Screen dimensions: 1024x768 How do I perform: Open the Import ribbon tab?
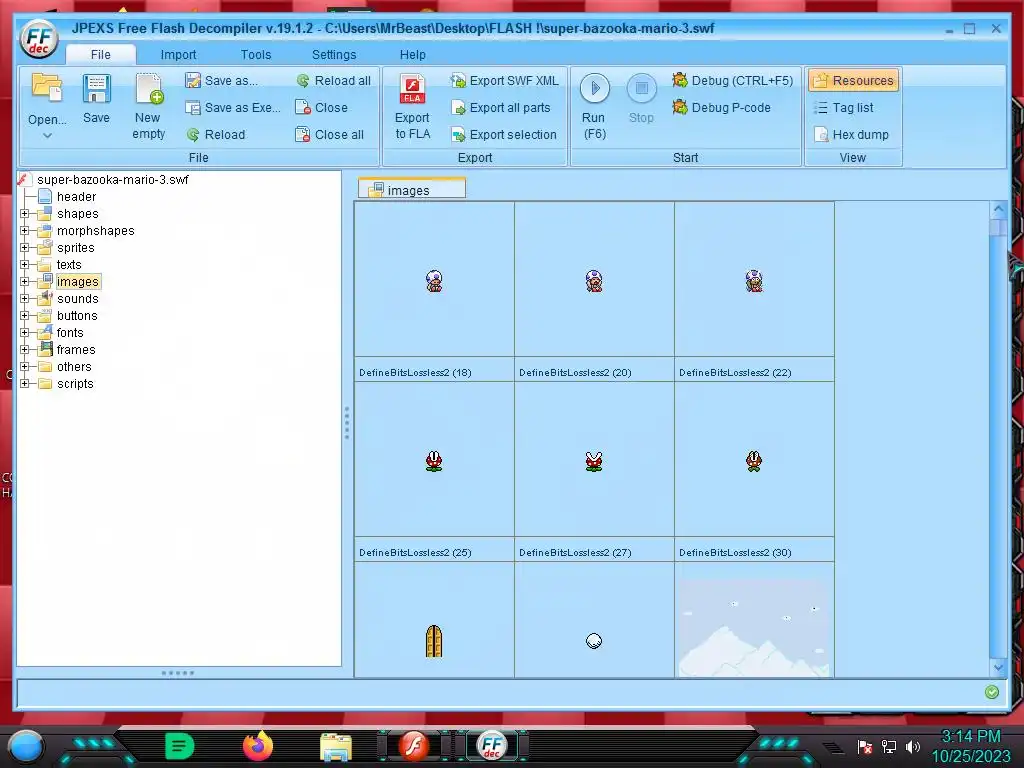coord(178,55)
